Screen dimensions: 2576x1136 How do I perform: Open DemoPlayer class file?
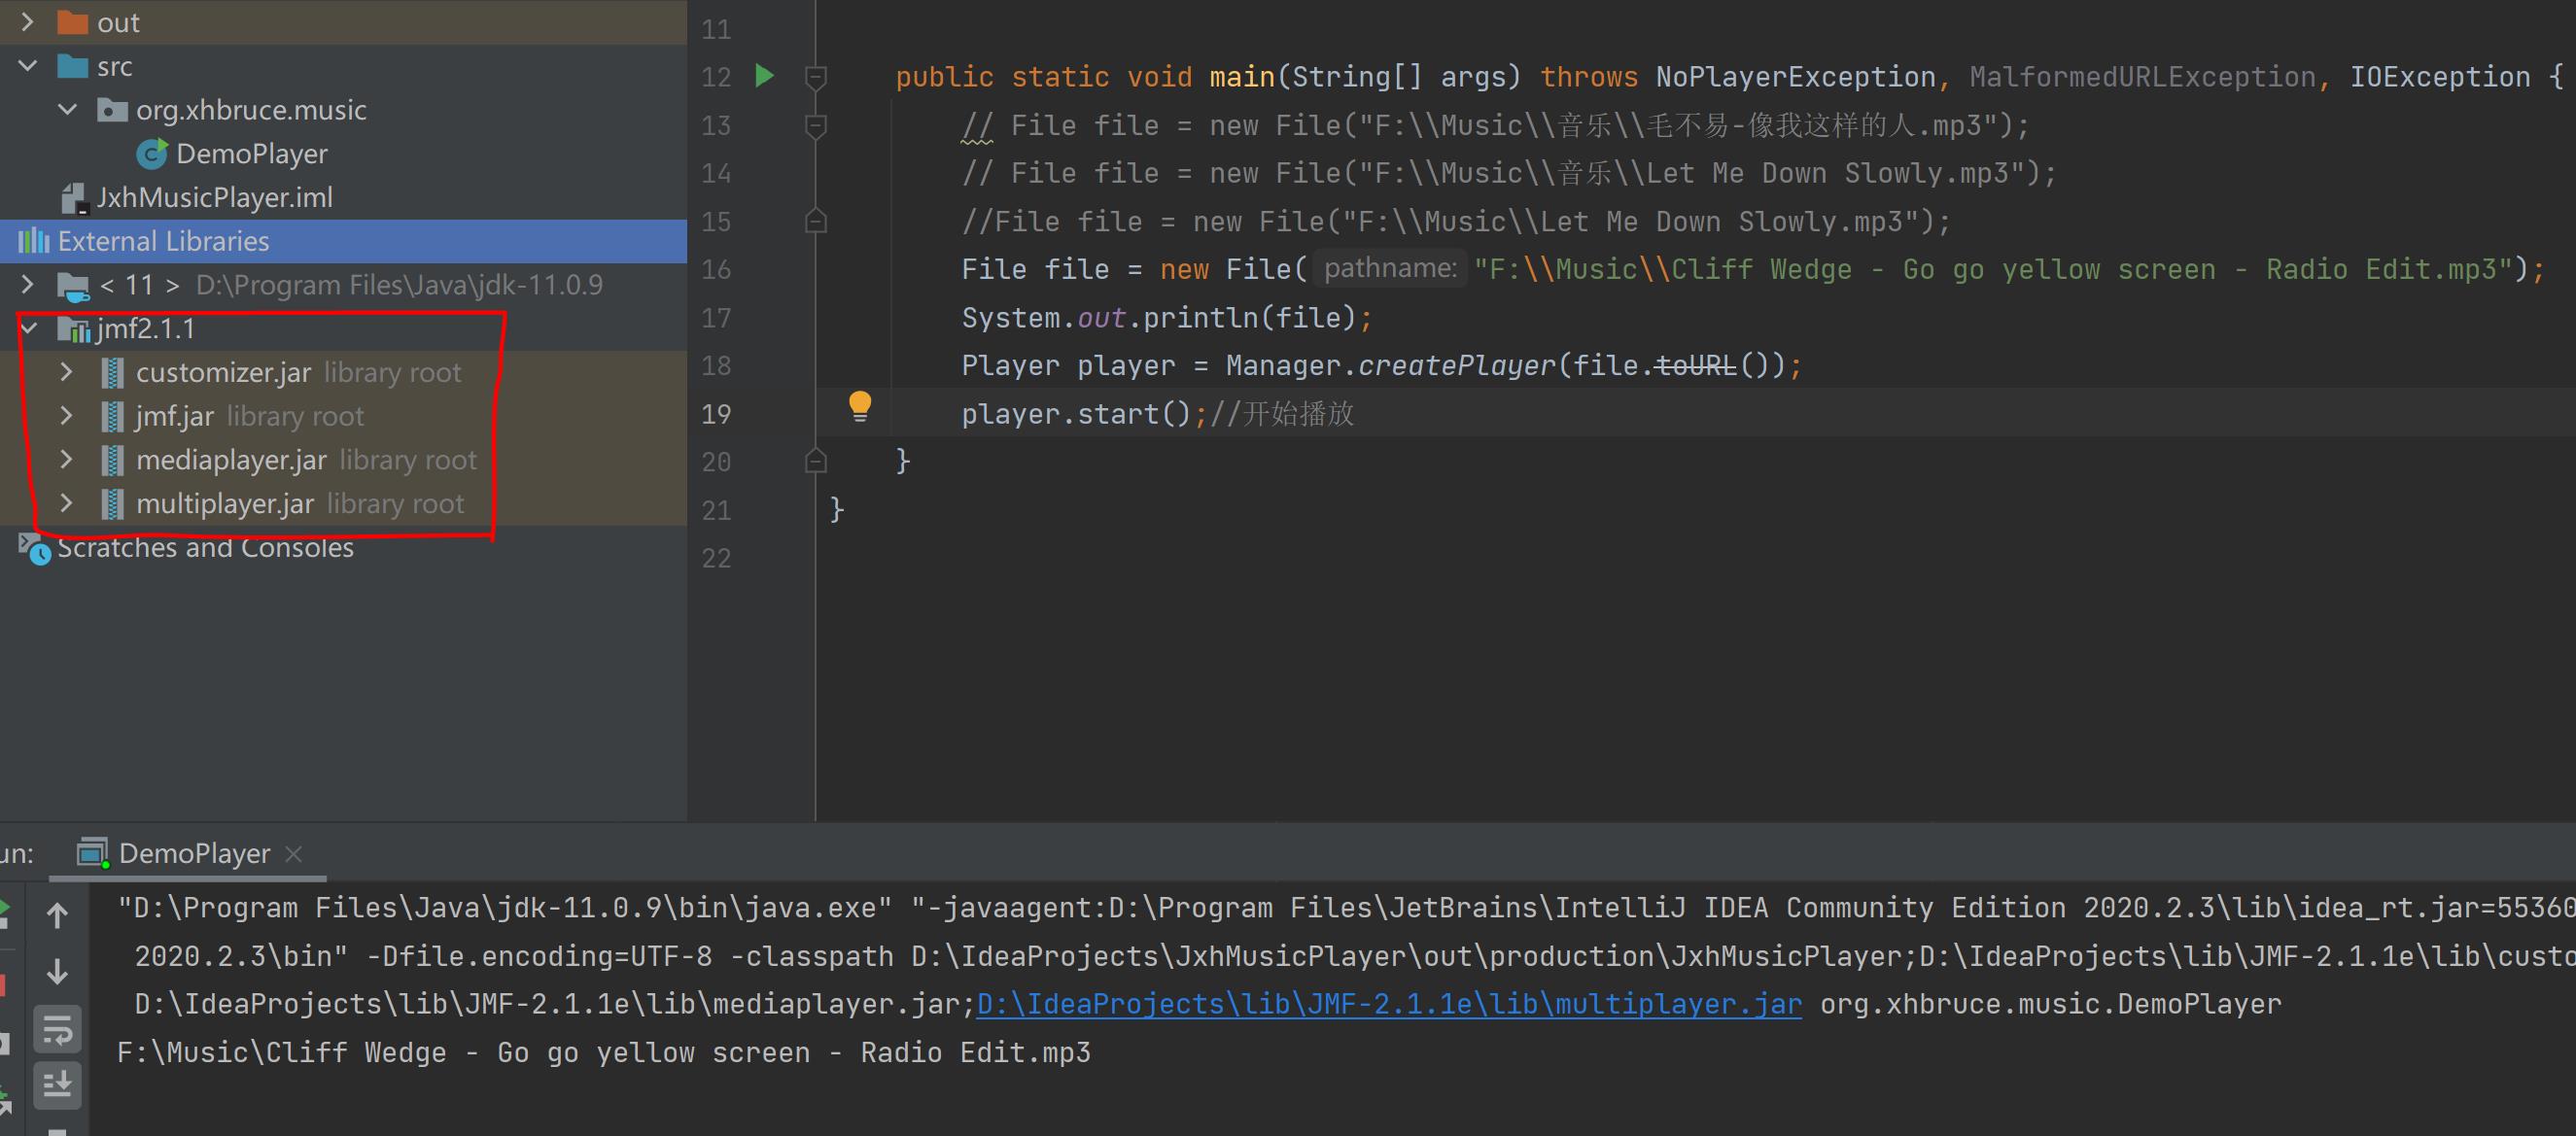tap(251, 154)
